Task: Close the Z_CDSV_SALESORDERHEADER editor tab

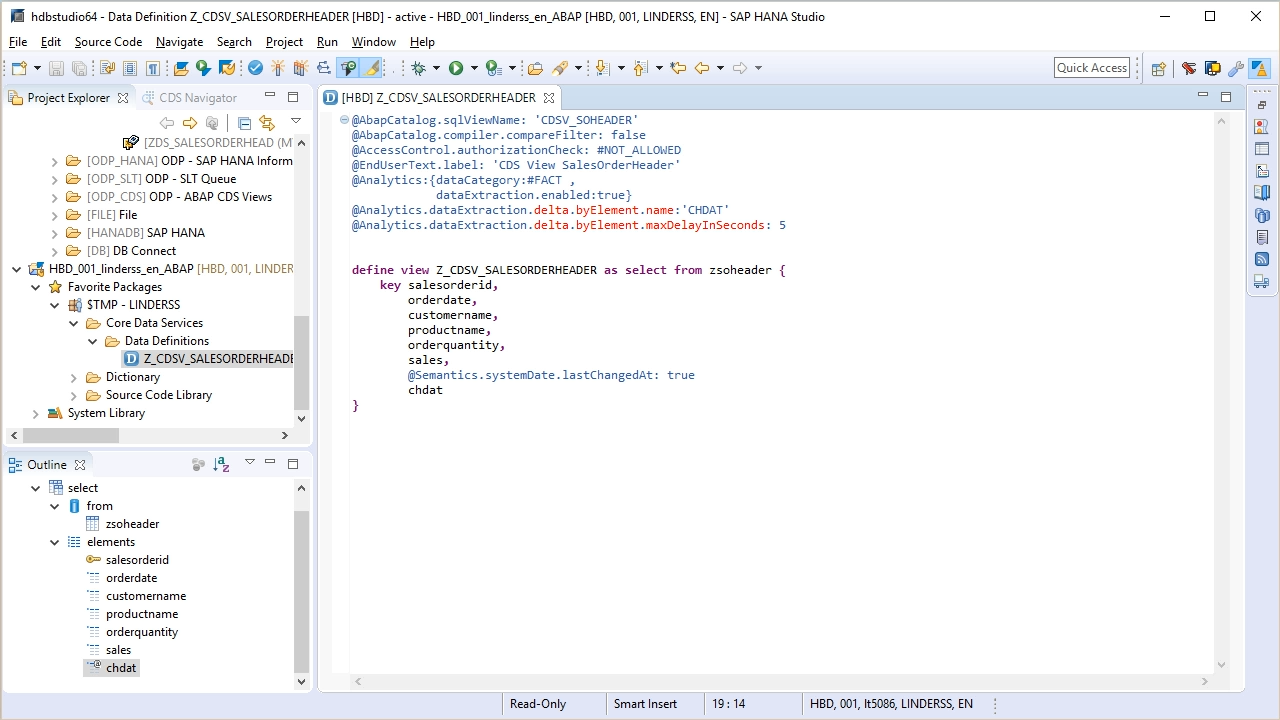Action: [x=548, y=98]
